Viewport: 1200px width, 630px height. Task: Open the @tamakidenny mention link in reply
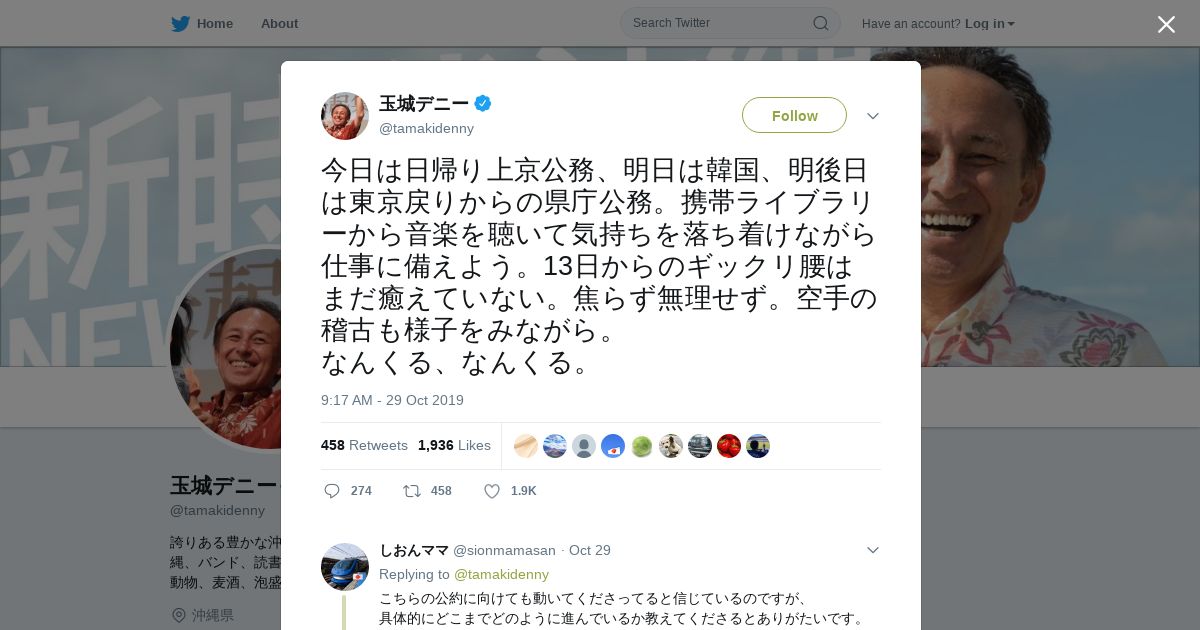pos(501,574)
